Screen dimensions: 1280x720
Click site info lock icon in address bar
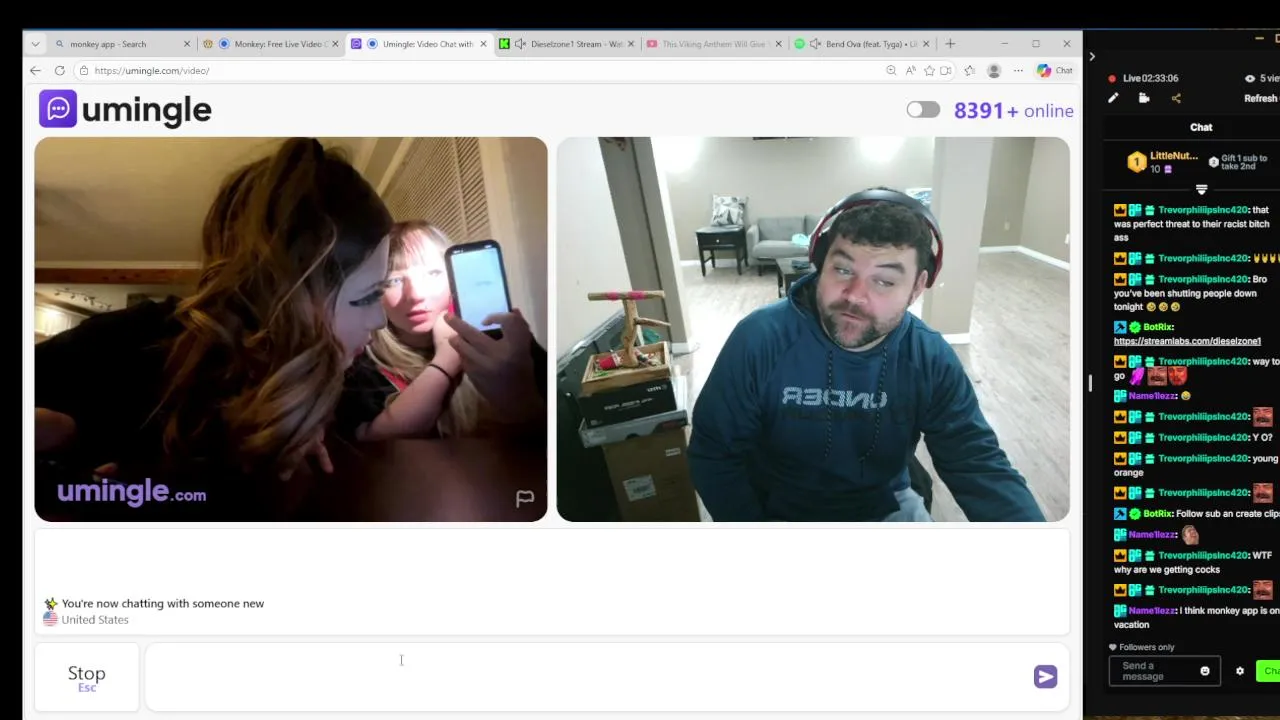pos(84,71)
